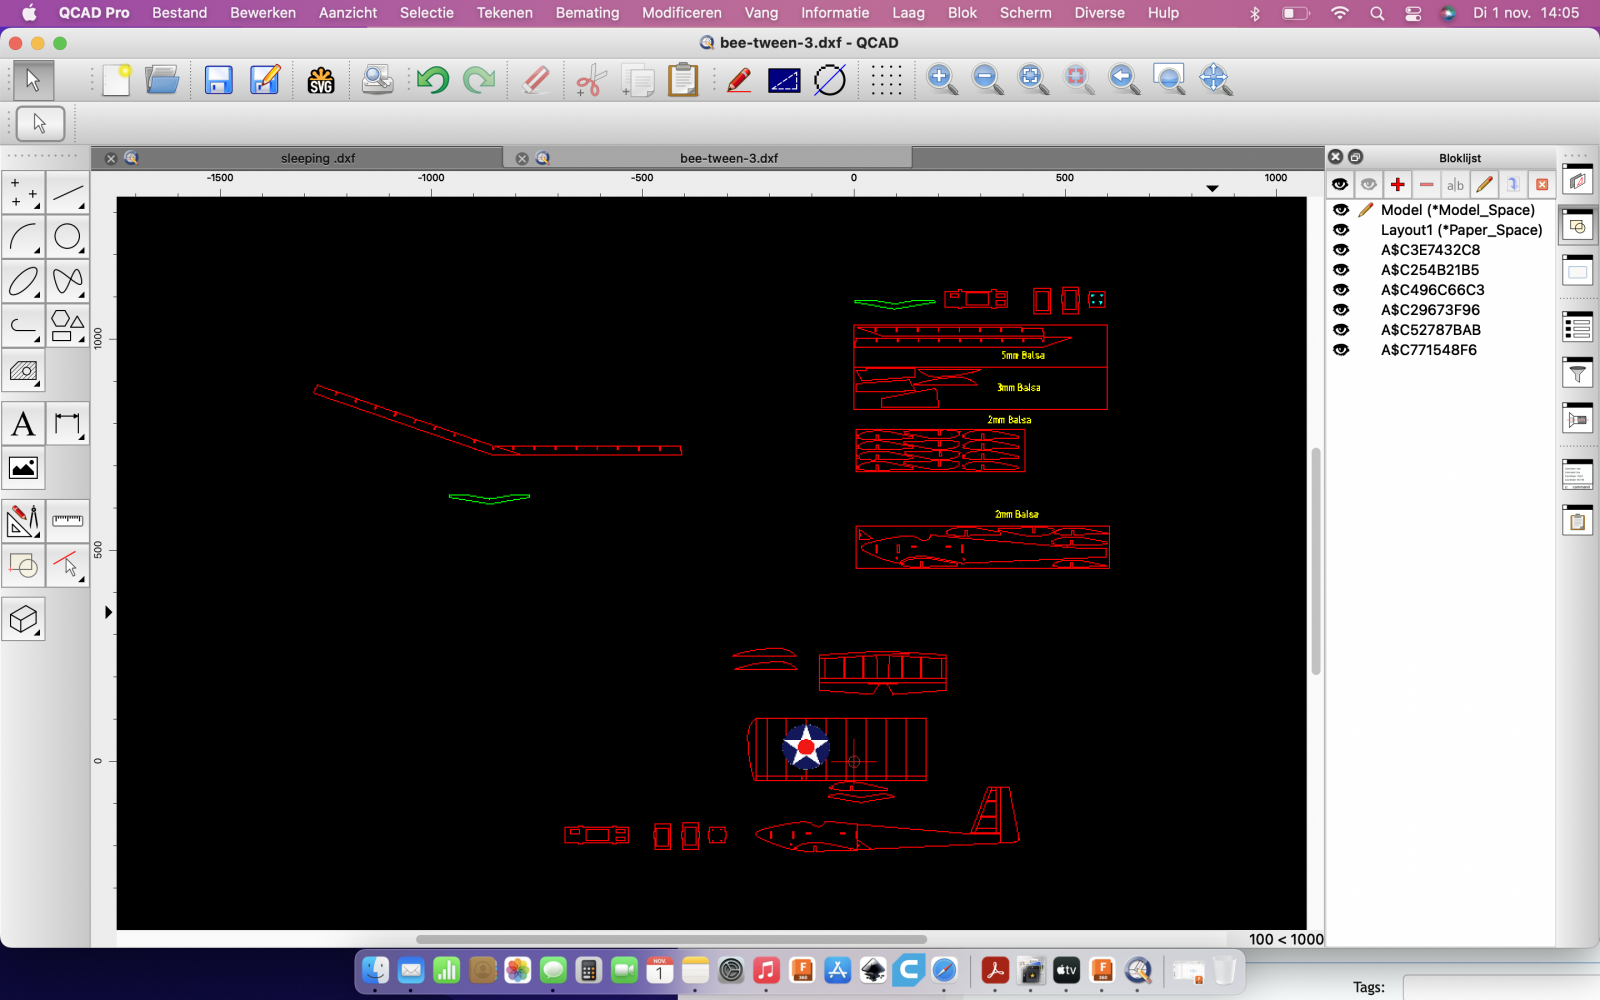Open the Block tools
Image resolution: width=1600 pixels, height=1000 pixels.
click(x=24, y=566)
